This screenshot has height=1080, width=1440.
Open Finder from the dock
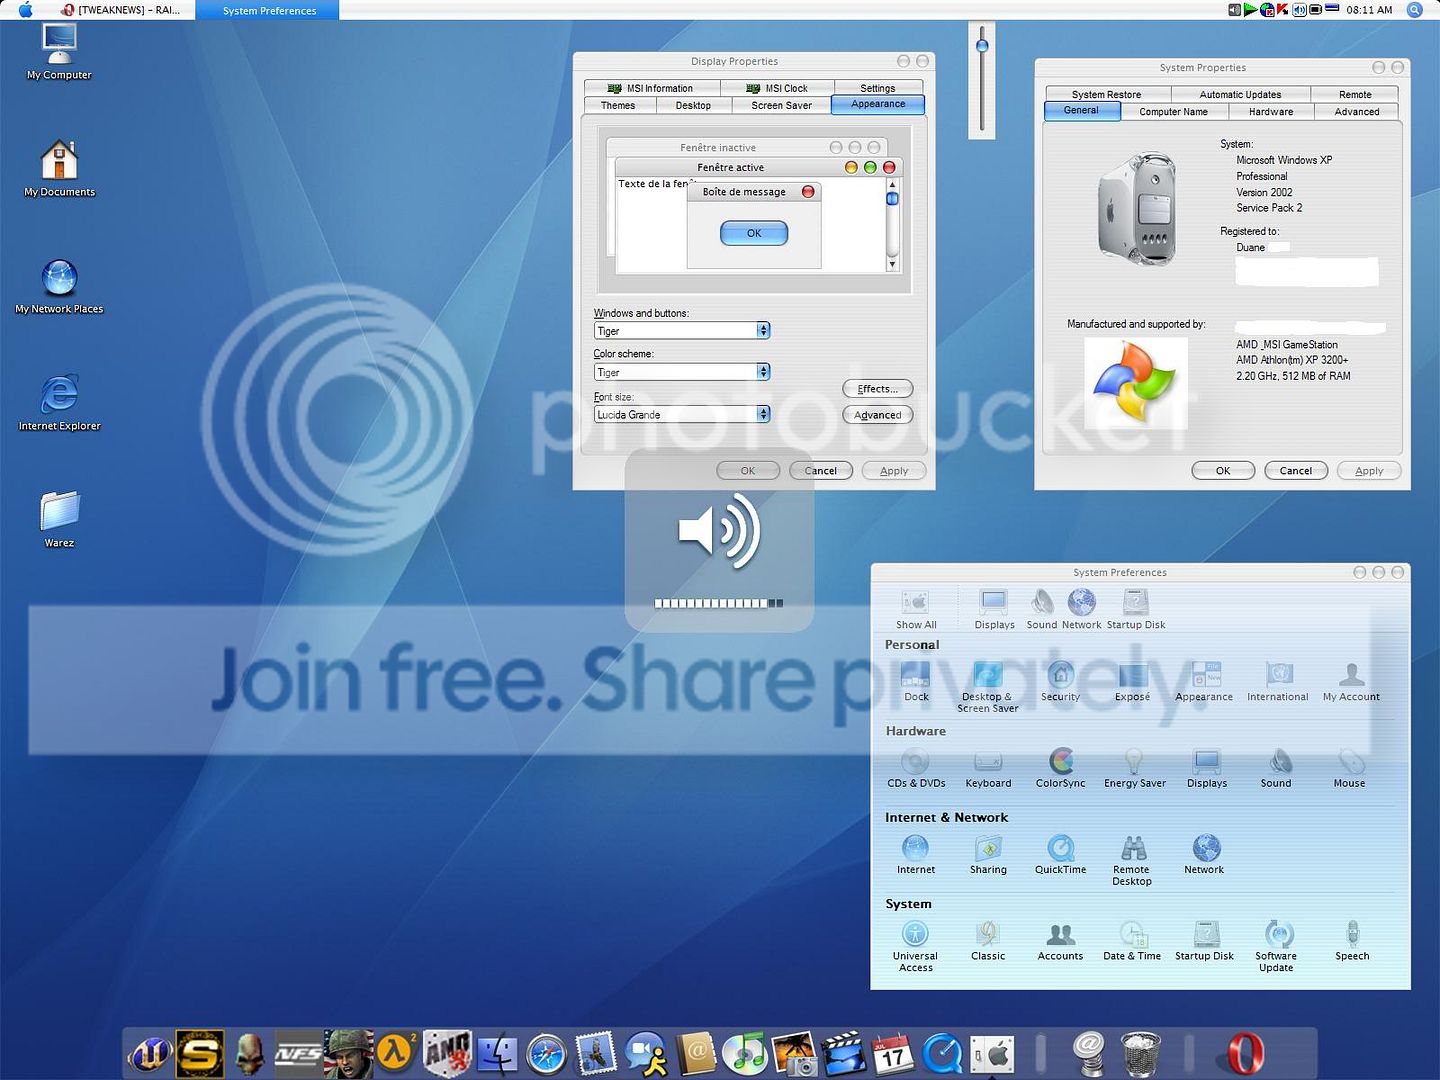[x=497, y=1054]
